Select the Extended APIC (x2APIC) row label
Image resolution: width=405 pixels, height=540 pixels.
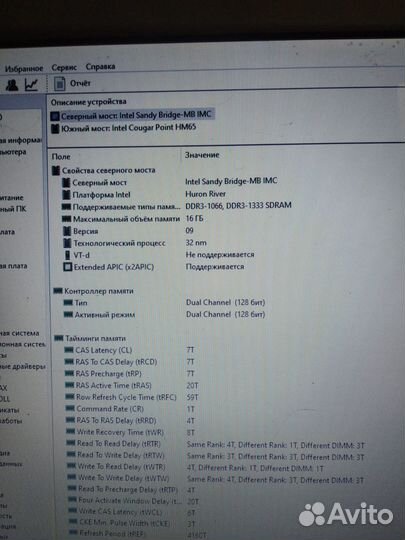click(114, 267)
